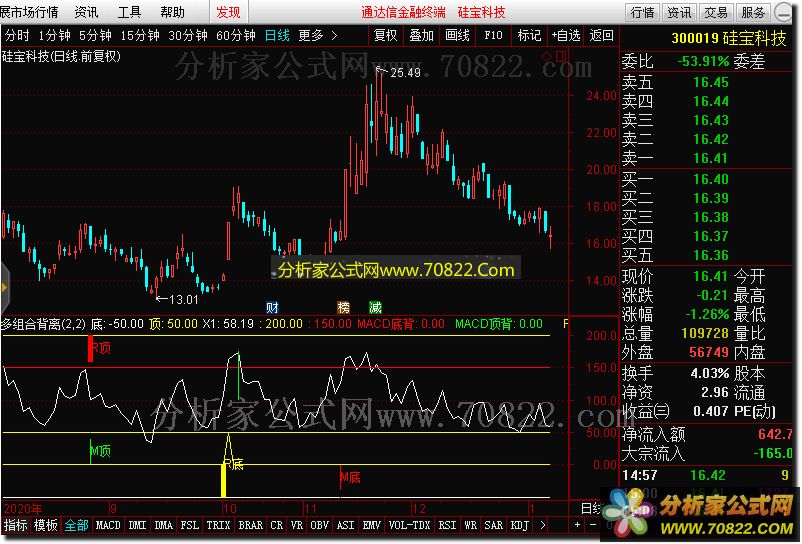Switch indicator to EMV
This screenshot has height=544, width=802.
[371, 525]
